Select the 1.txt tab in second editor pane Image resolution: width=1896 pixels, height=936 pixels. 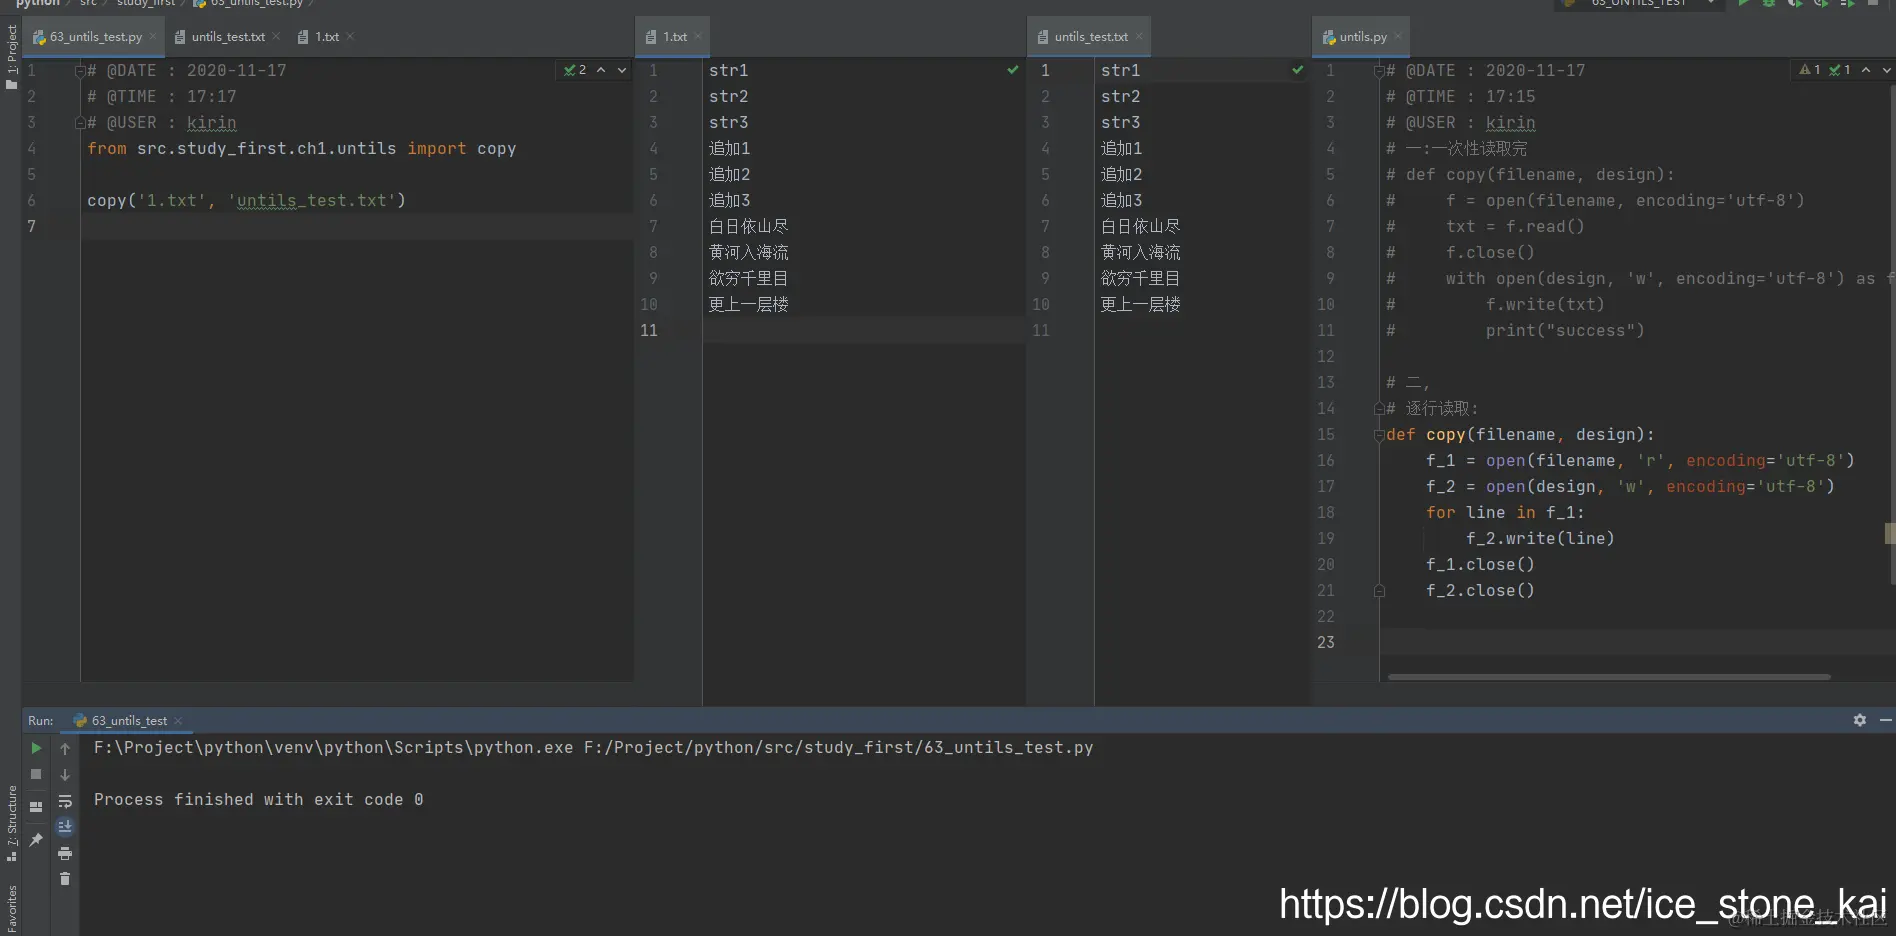tap(675, 37)
